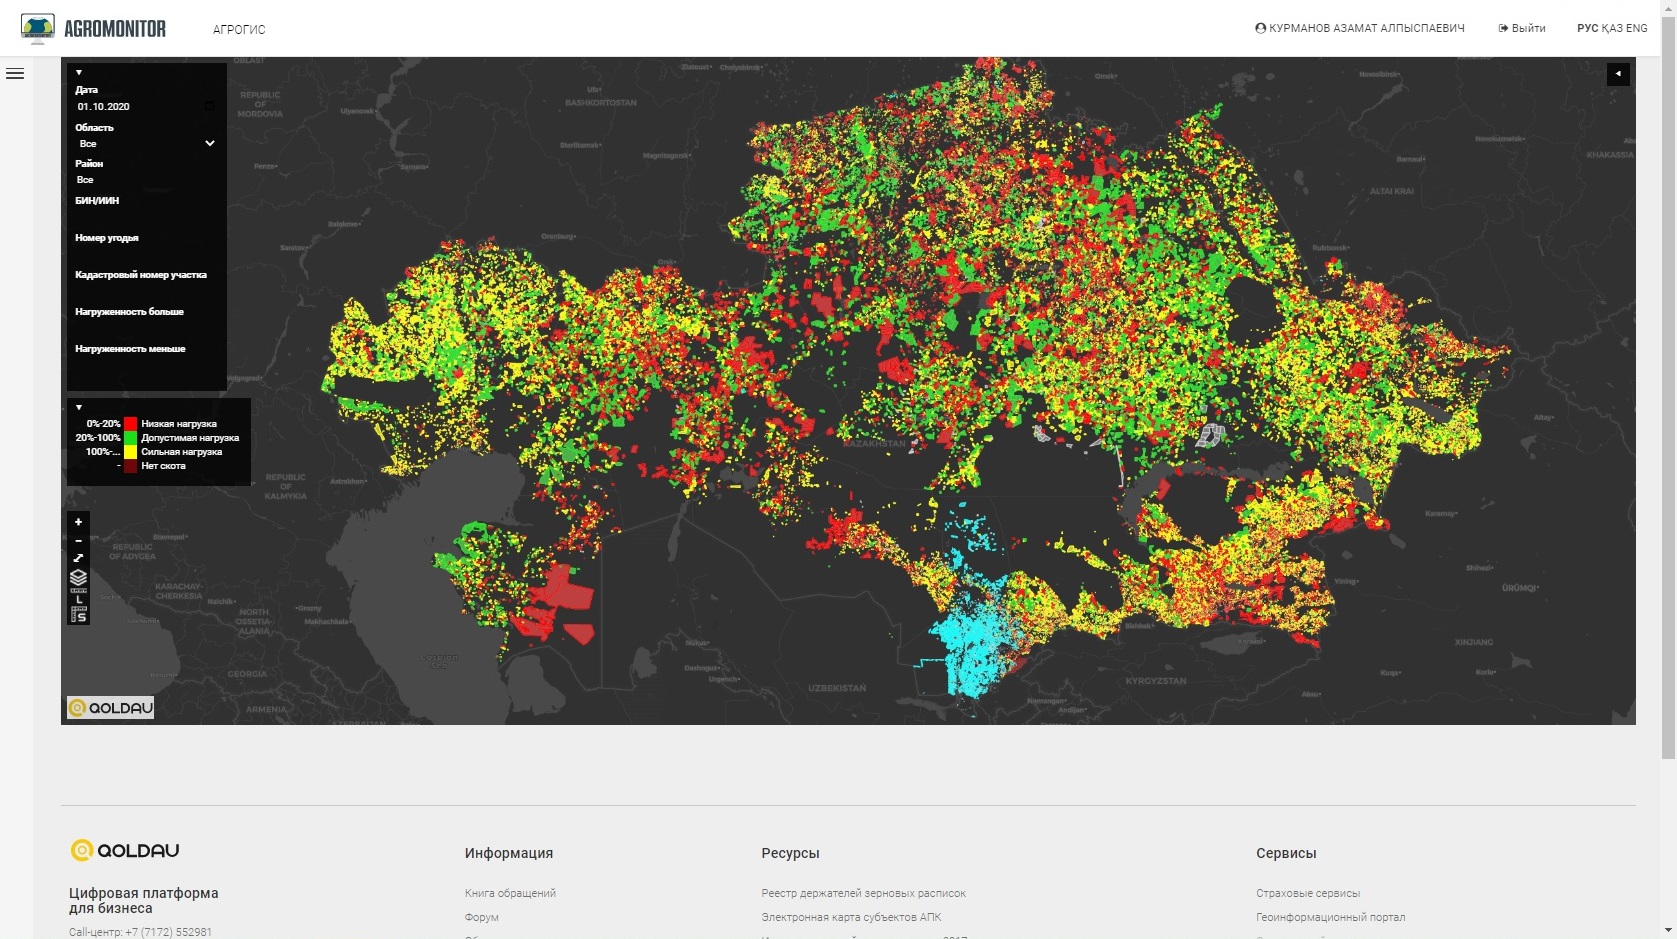Open the date calendar picker
Image resolution: width=1677 pixels, height=939 pixels.
(x=209, y=107)
